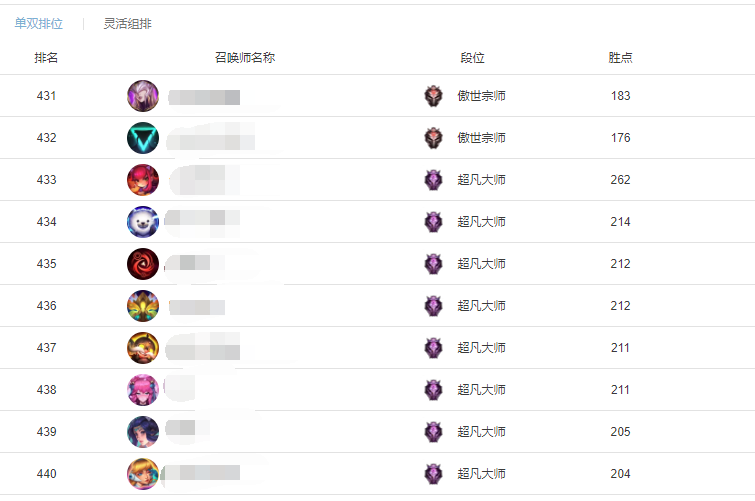Click the 排名 column header
Screen dimensions: 755x501
click(x=46, y=58)
